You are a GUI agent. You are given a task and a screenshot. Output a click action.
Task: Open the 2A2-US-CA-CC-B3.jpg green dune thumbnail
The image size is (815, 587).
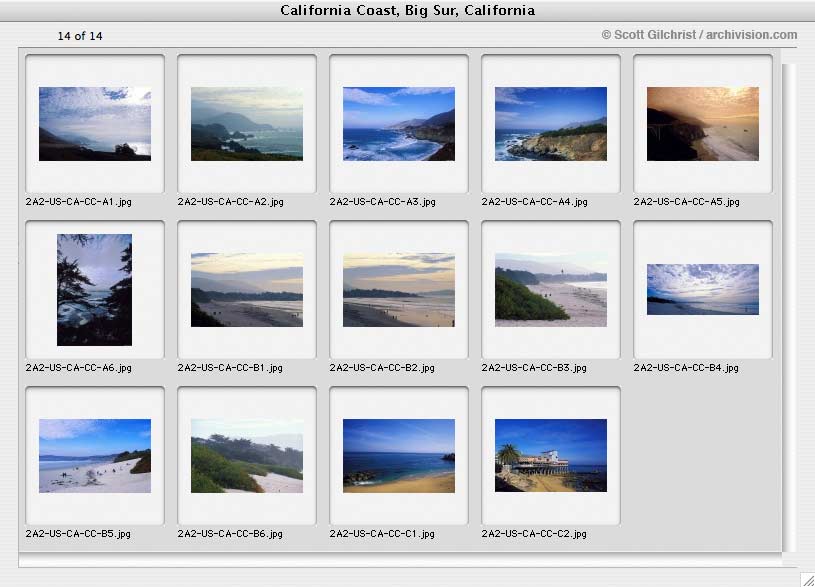pos(551,290)
